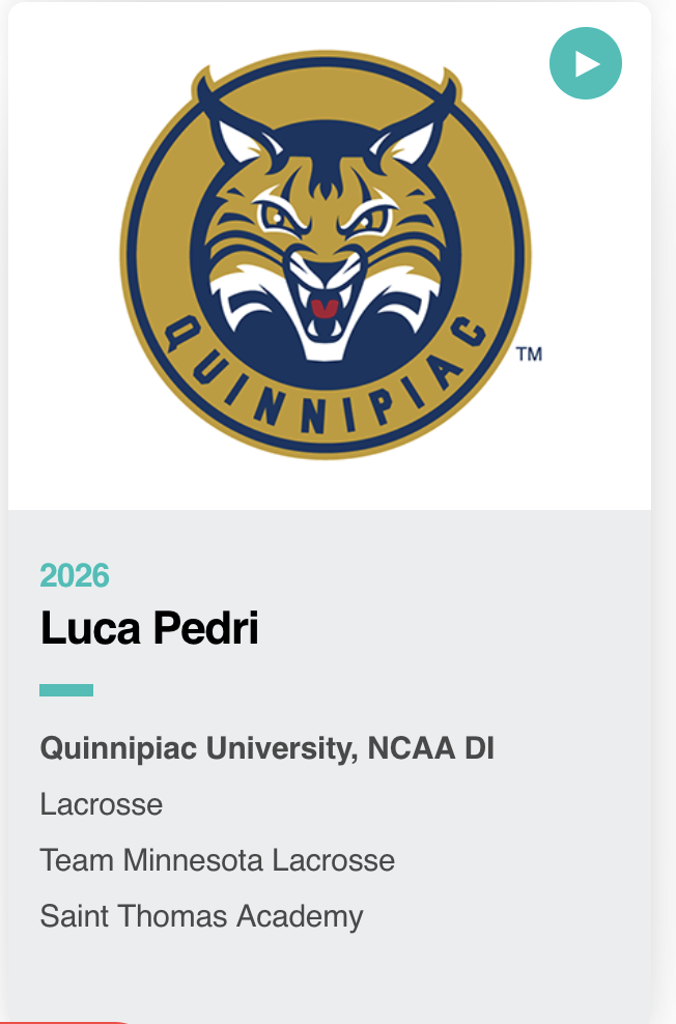Open Team Minnesota Lacrosse club link
Screen dimensions: 676x1024
[217, 860]
